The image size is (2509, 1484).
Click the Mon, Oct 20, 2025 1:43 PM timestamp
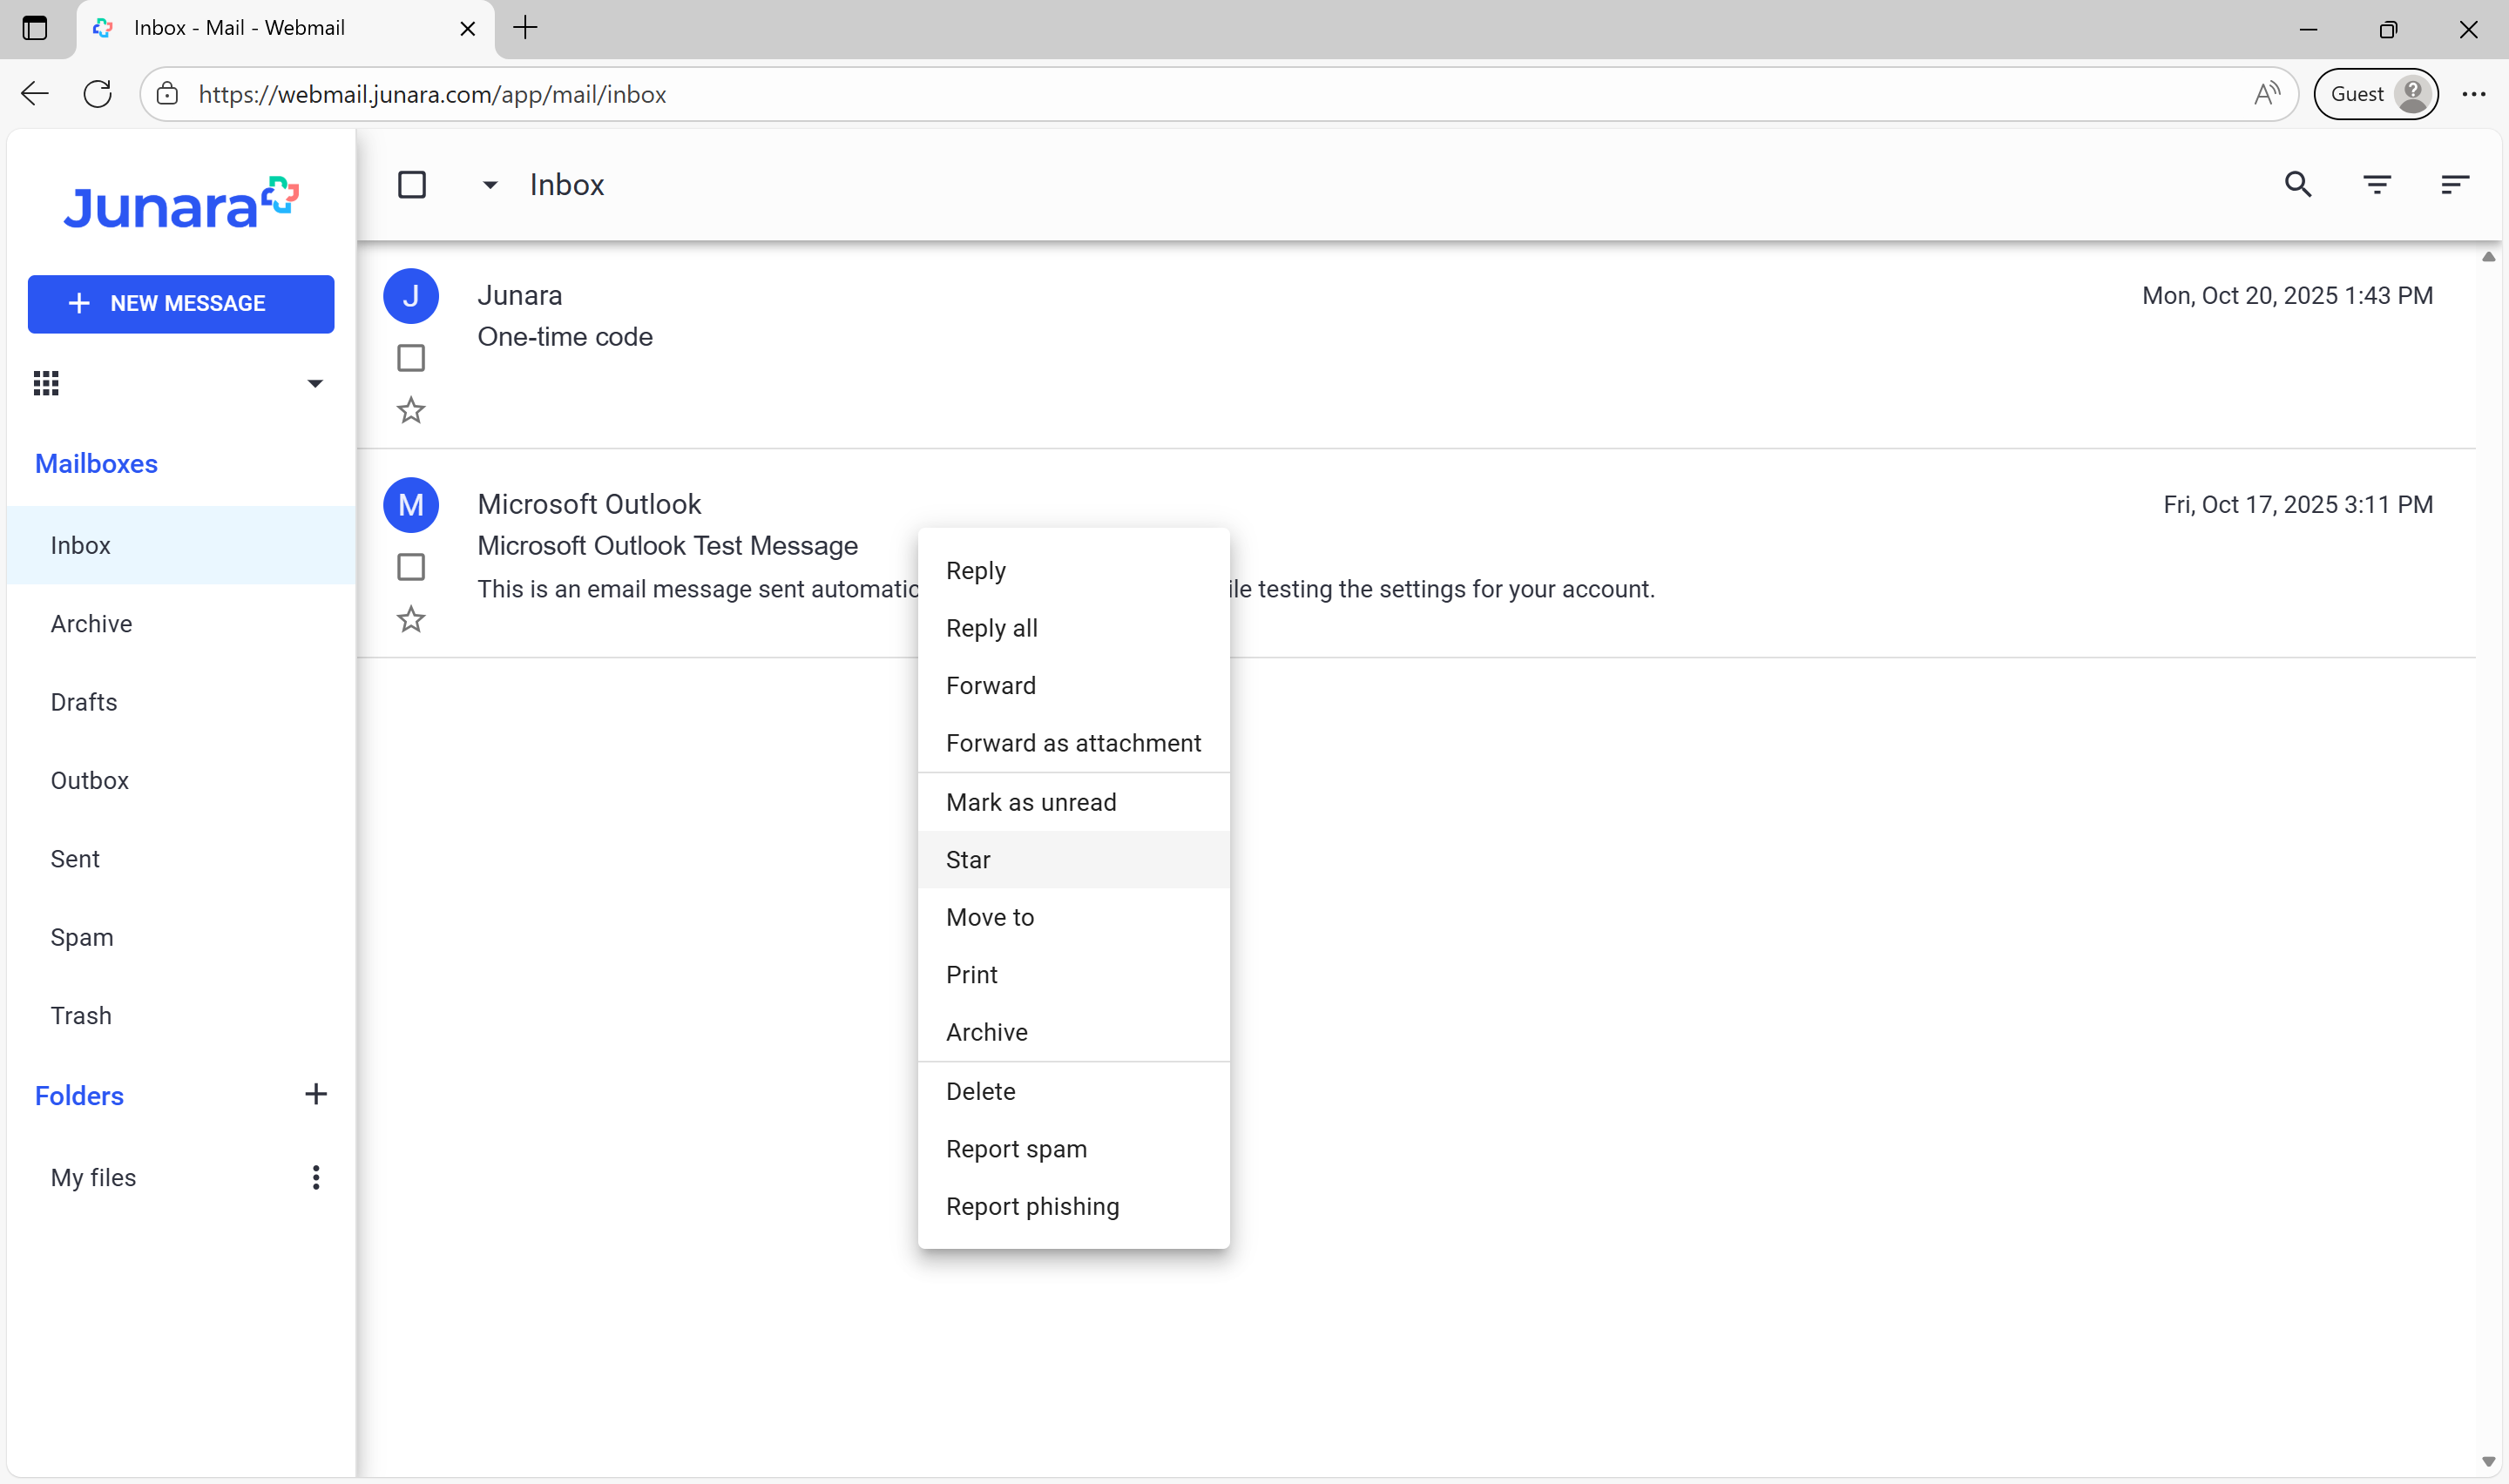click(x=2287, y=296)
